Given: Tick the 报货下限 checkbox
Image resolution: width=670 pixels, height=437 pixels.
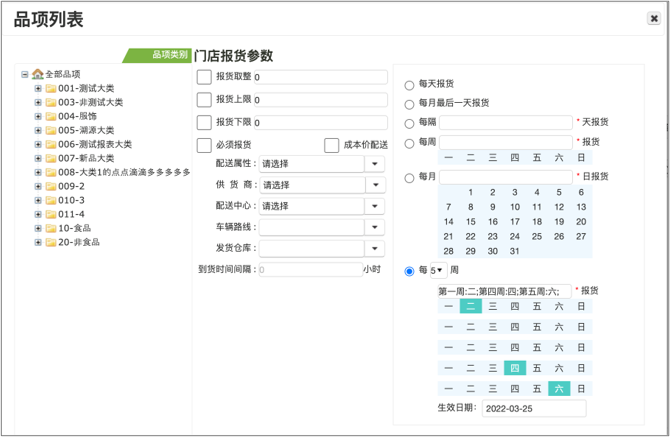Looking at the screenshot, I should pos(204,122).
